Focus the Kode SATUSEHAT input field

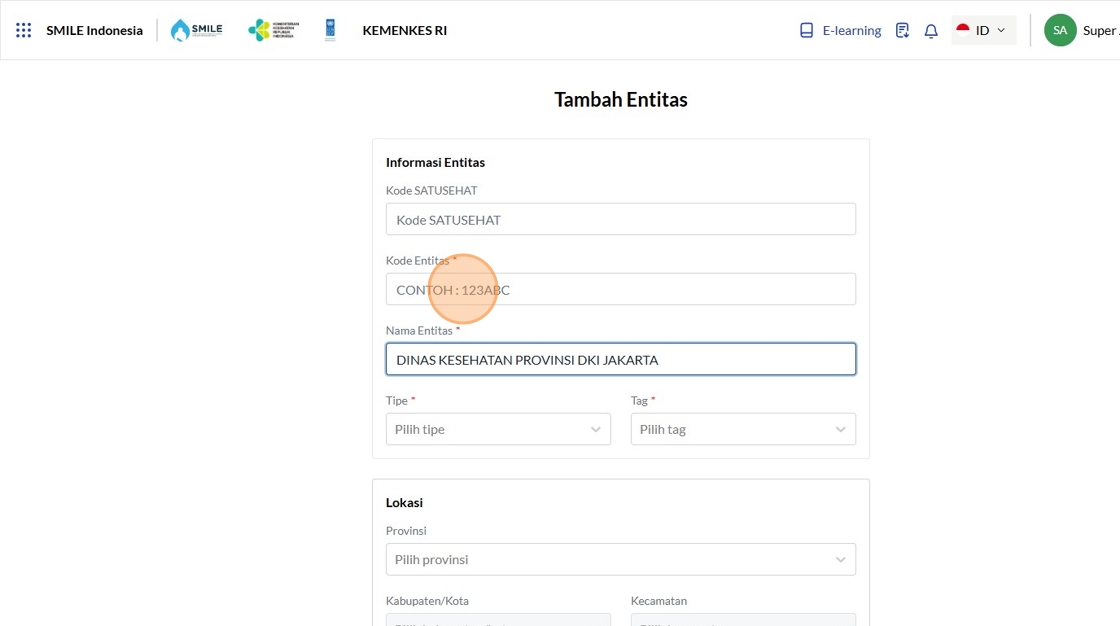coord(620,219)
